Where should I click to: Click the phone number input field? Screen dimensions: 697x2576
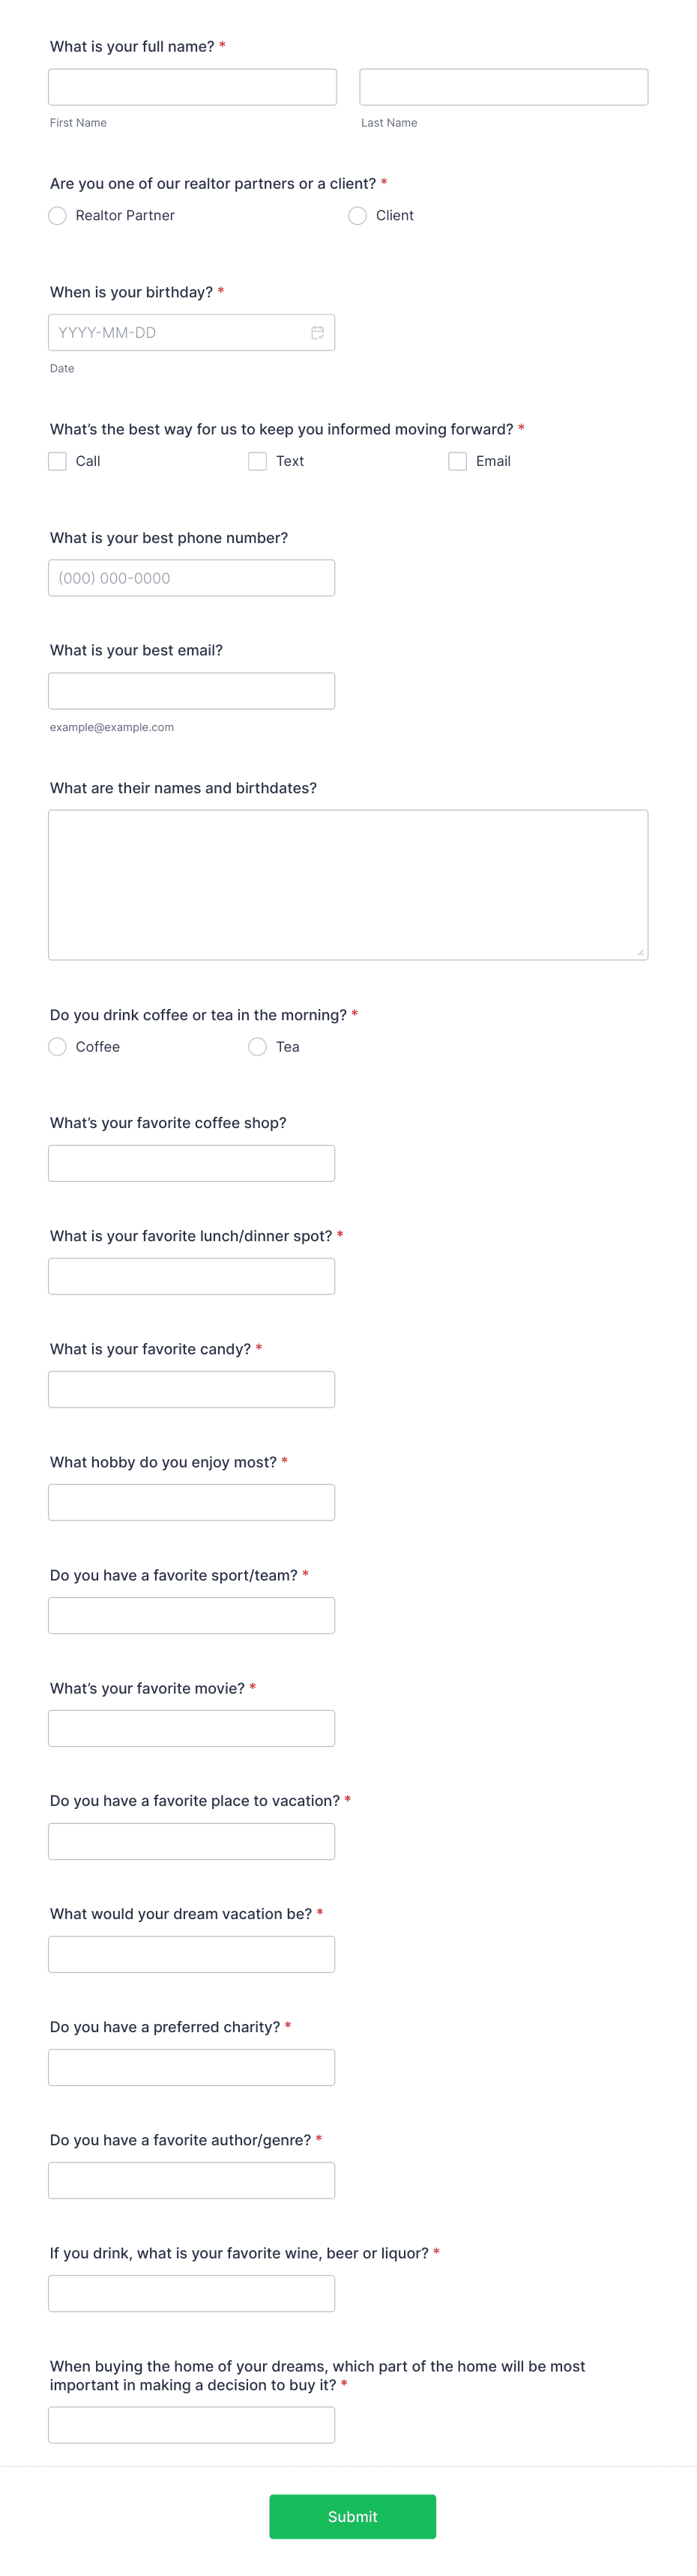coord(191,577)
